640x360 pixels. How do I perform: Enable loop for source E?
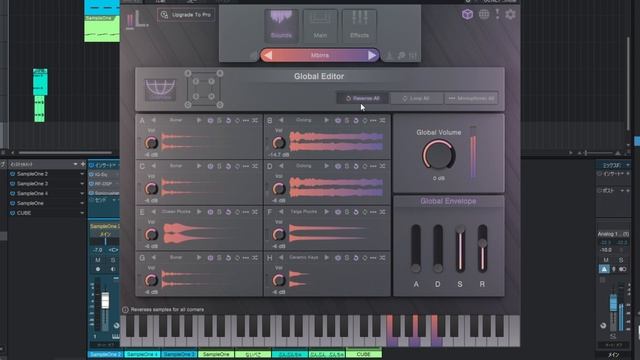coord(237,212)
